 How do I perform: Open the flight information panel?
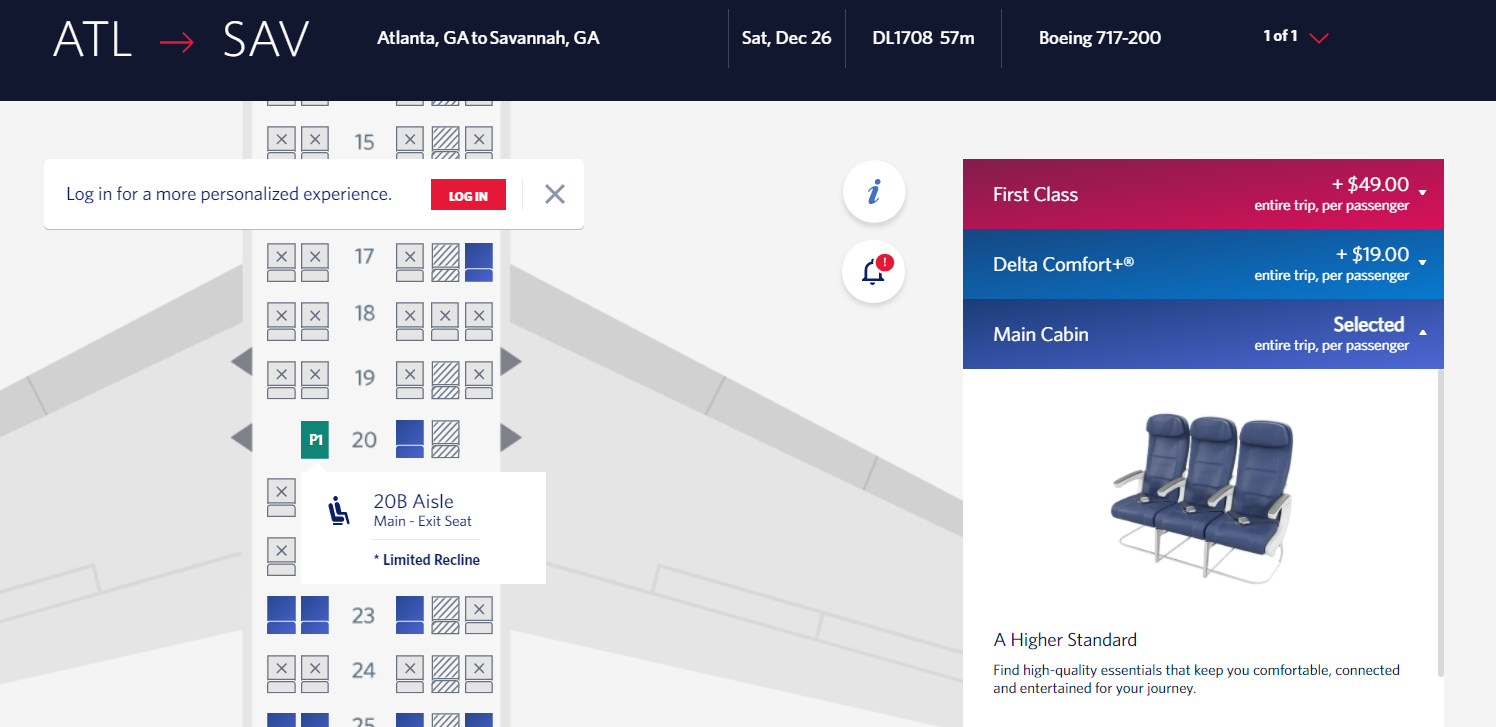point(873,191)
